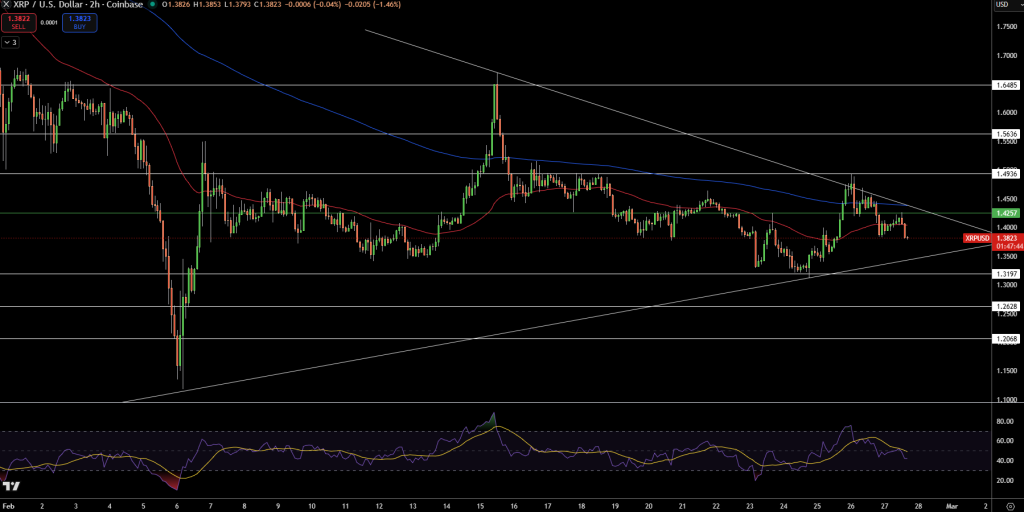Click the BUY 1.3823 button
Screen dimensions: 1024x512
[x=80, y=23]
